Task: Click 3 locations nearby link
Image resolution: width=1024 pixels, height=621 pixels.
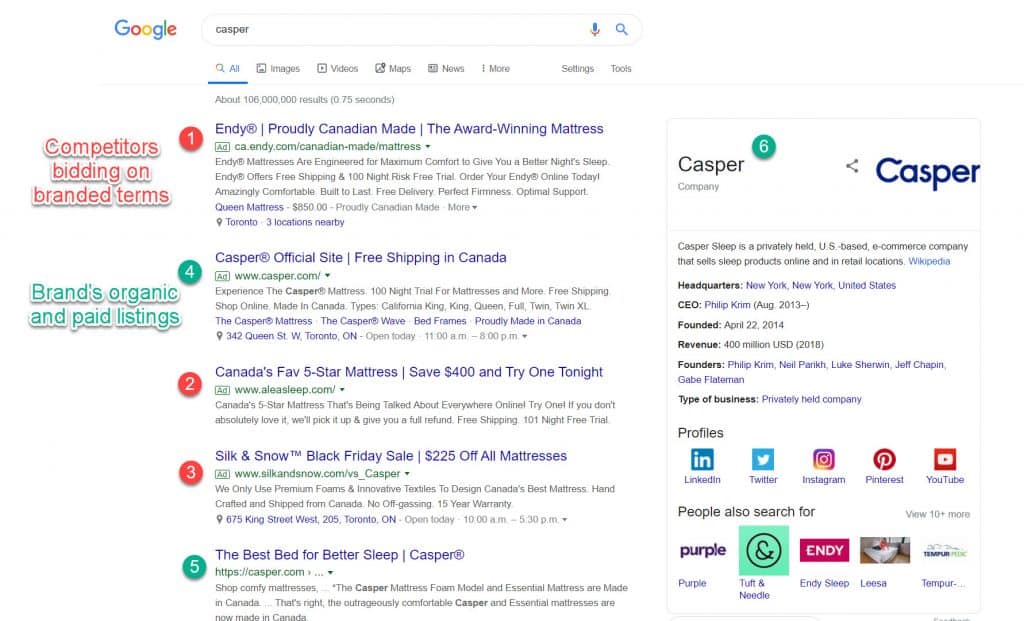Action: (305, 222)
